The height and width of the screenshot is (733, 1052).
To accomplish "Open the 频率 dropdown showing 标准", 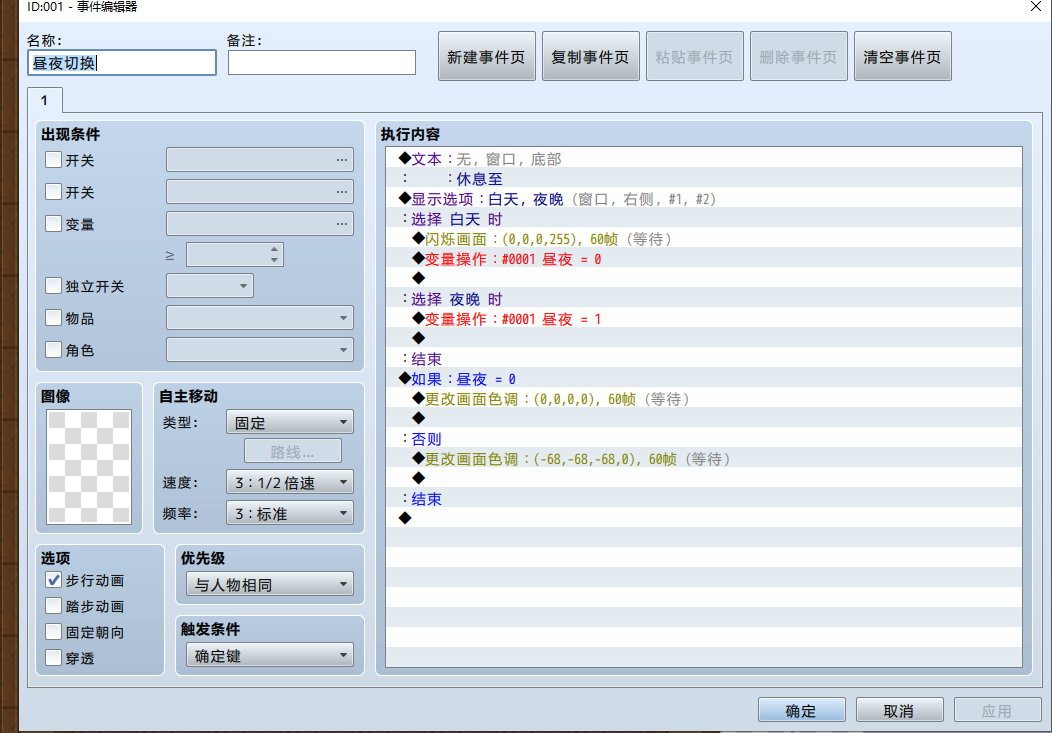I will [x=290, y=514].
